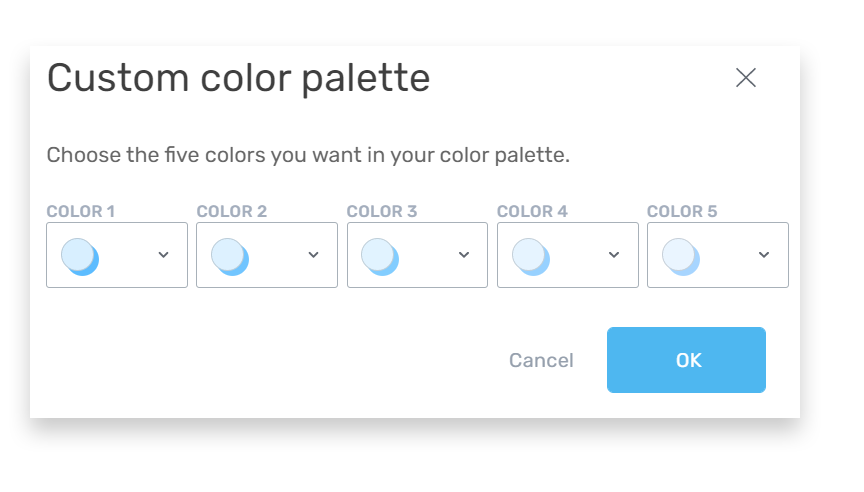Image resolution: width=864 pixels, height=492 pixels.
Task: Open the Color 3 dropdown arrow
Action: 464,255
